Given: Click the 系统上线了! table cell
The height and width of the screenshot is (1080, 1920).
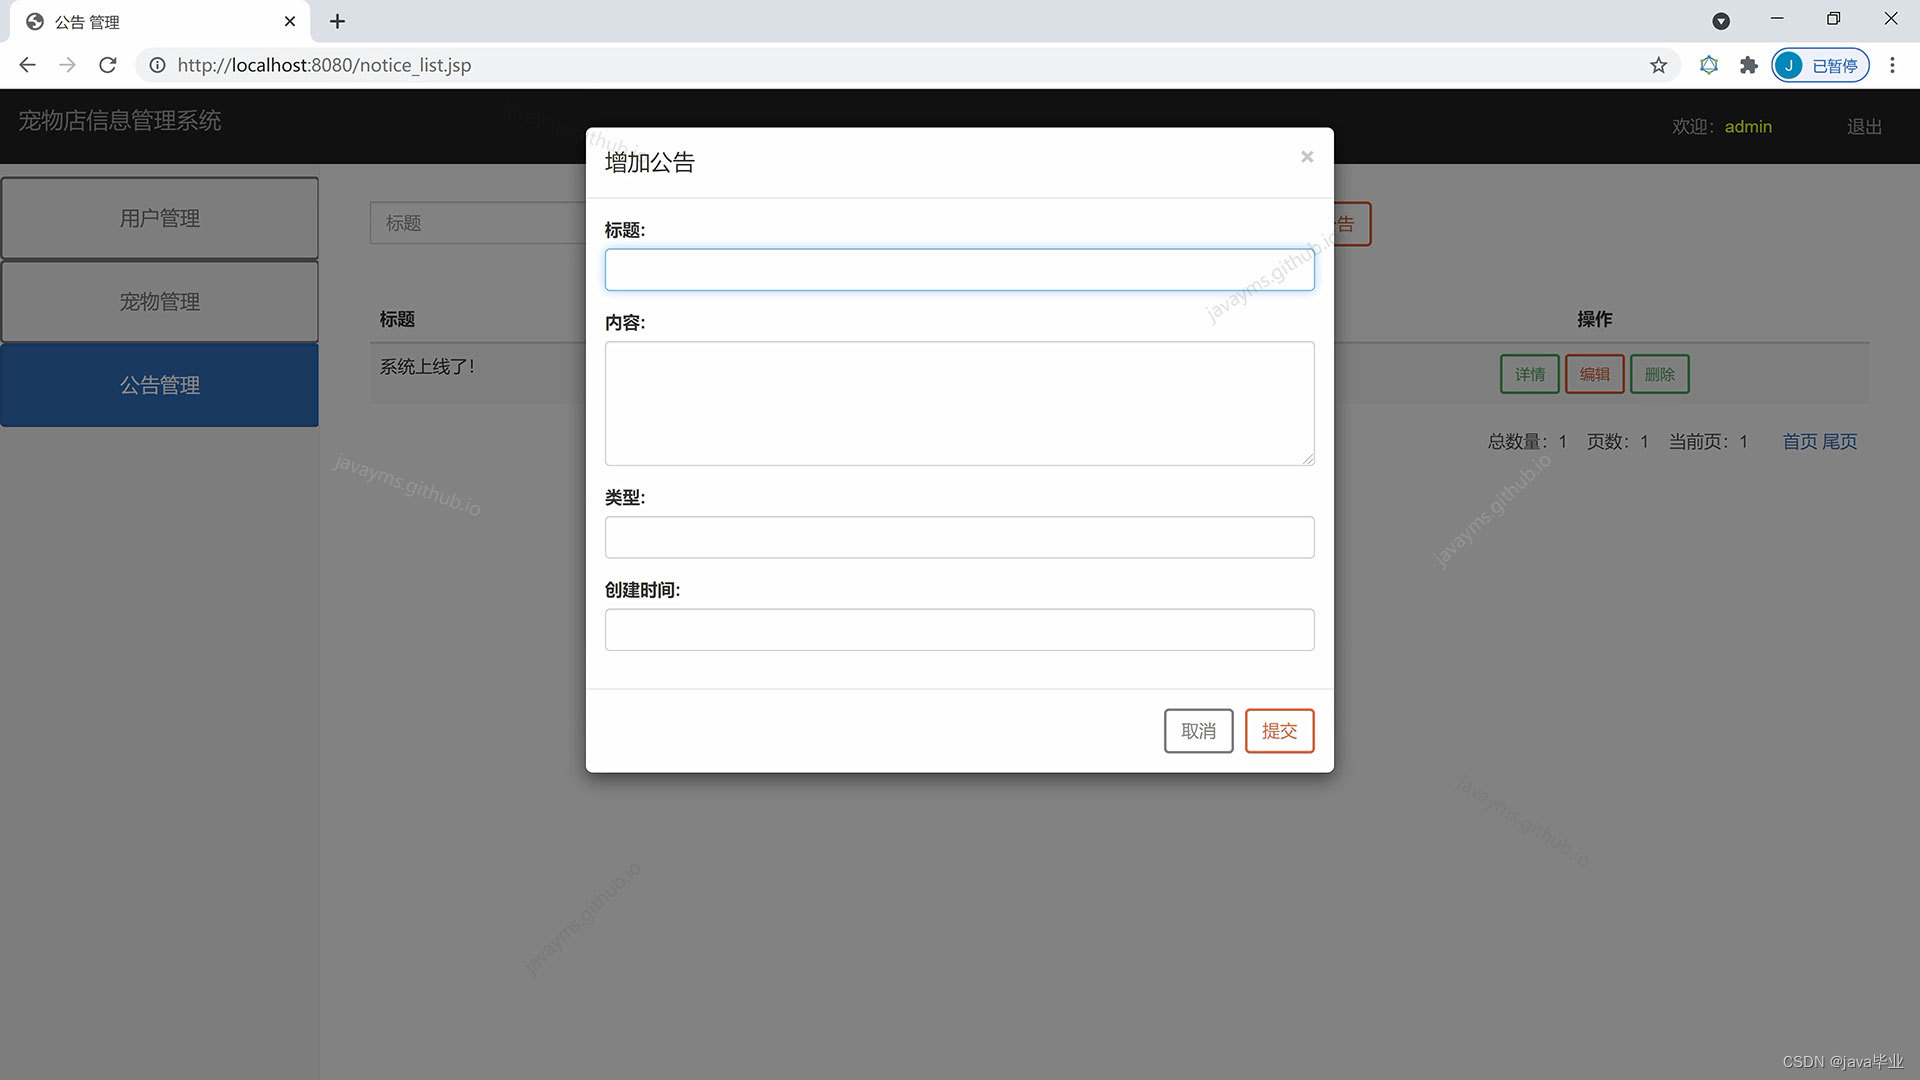Looking at the screenshot, I should pos(427,367).
